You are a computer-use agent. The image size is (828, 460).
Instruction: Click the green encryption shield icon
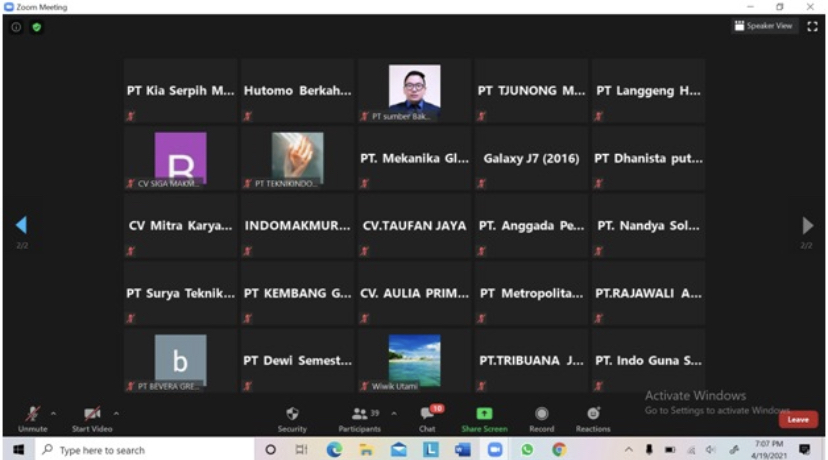pyautogui.click(x=37, y=27)
